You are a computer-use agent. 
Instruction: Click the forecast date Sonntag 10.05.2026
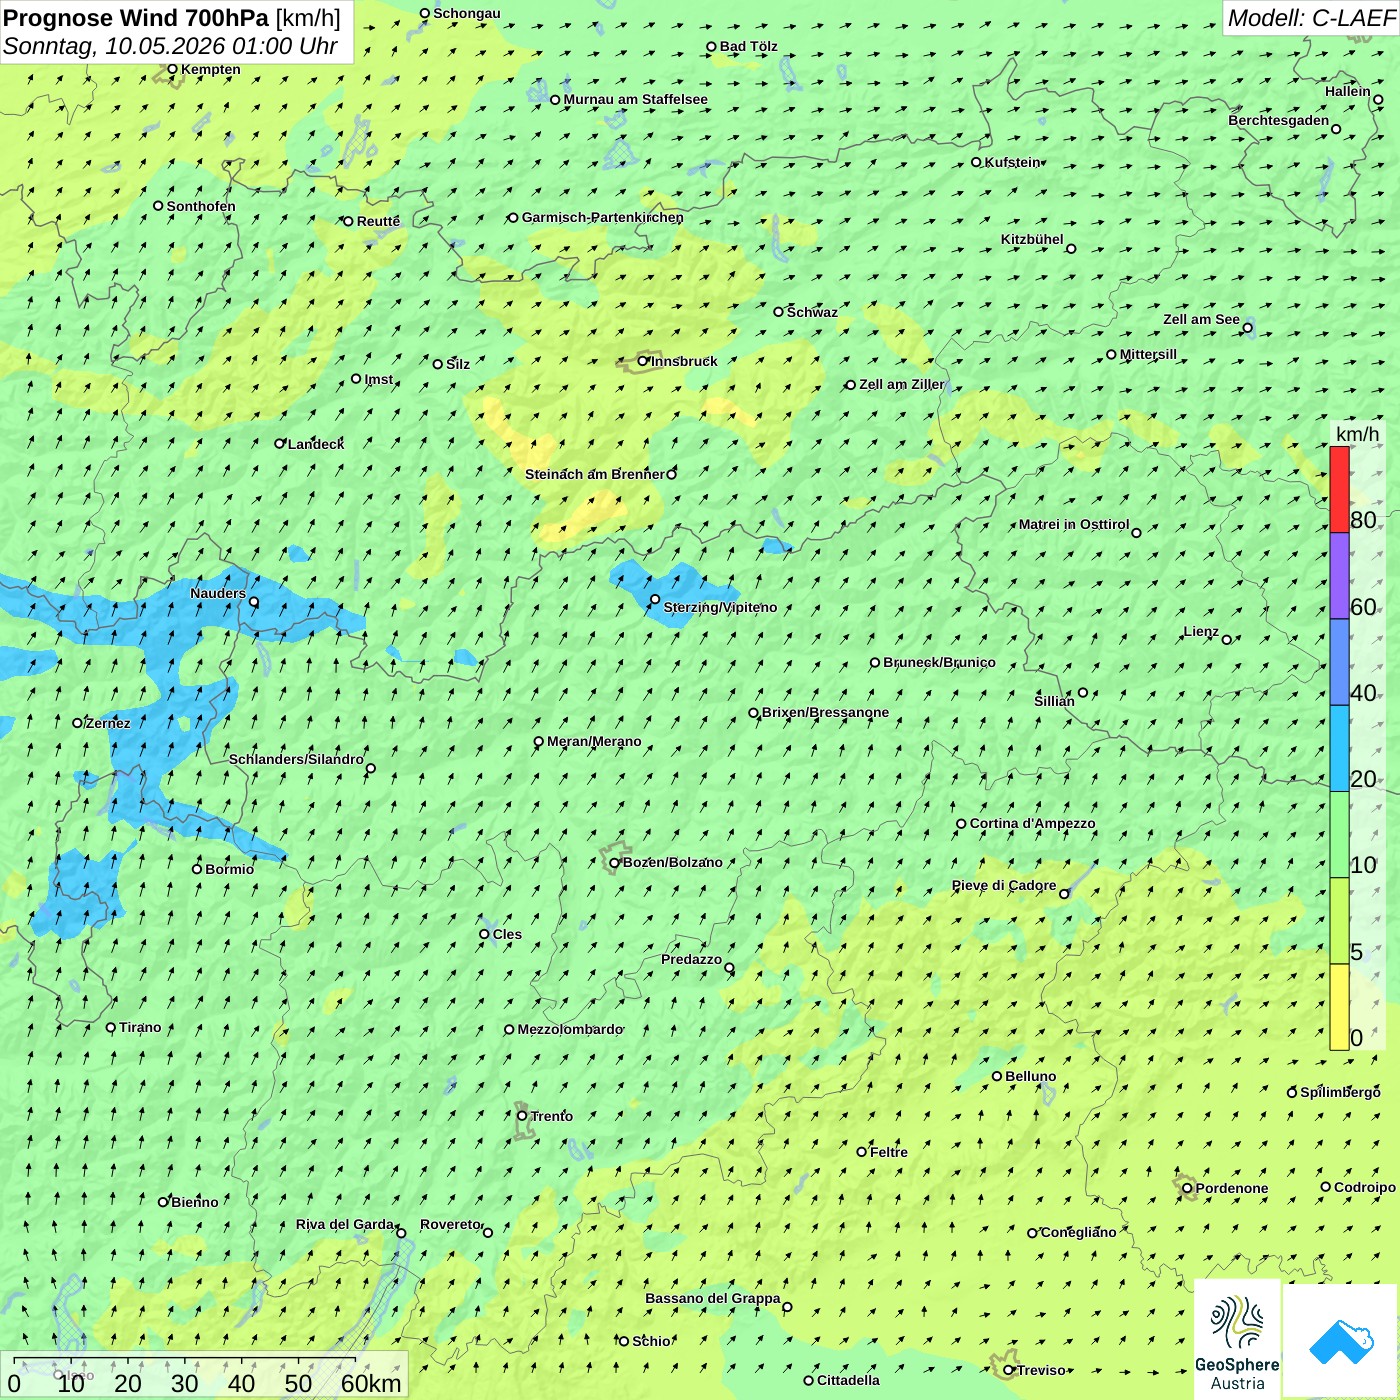coord(115,46)
